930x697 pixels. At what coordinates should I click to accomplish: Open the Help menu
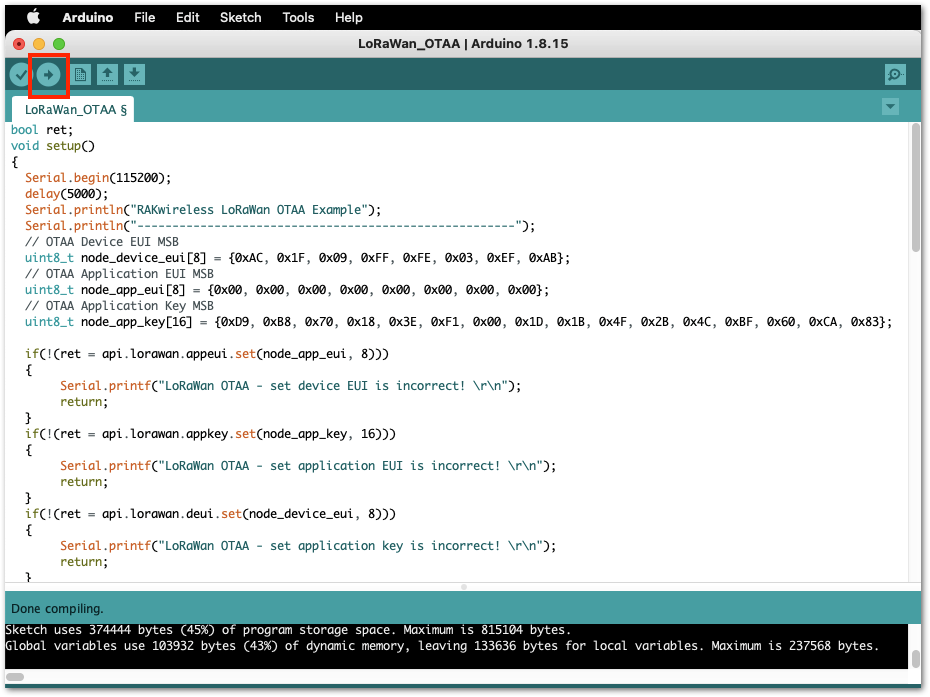[x=348, y=17]
